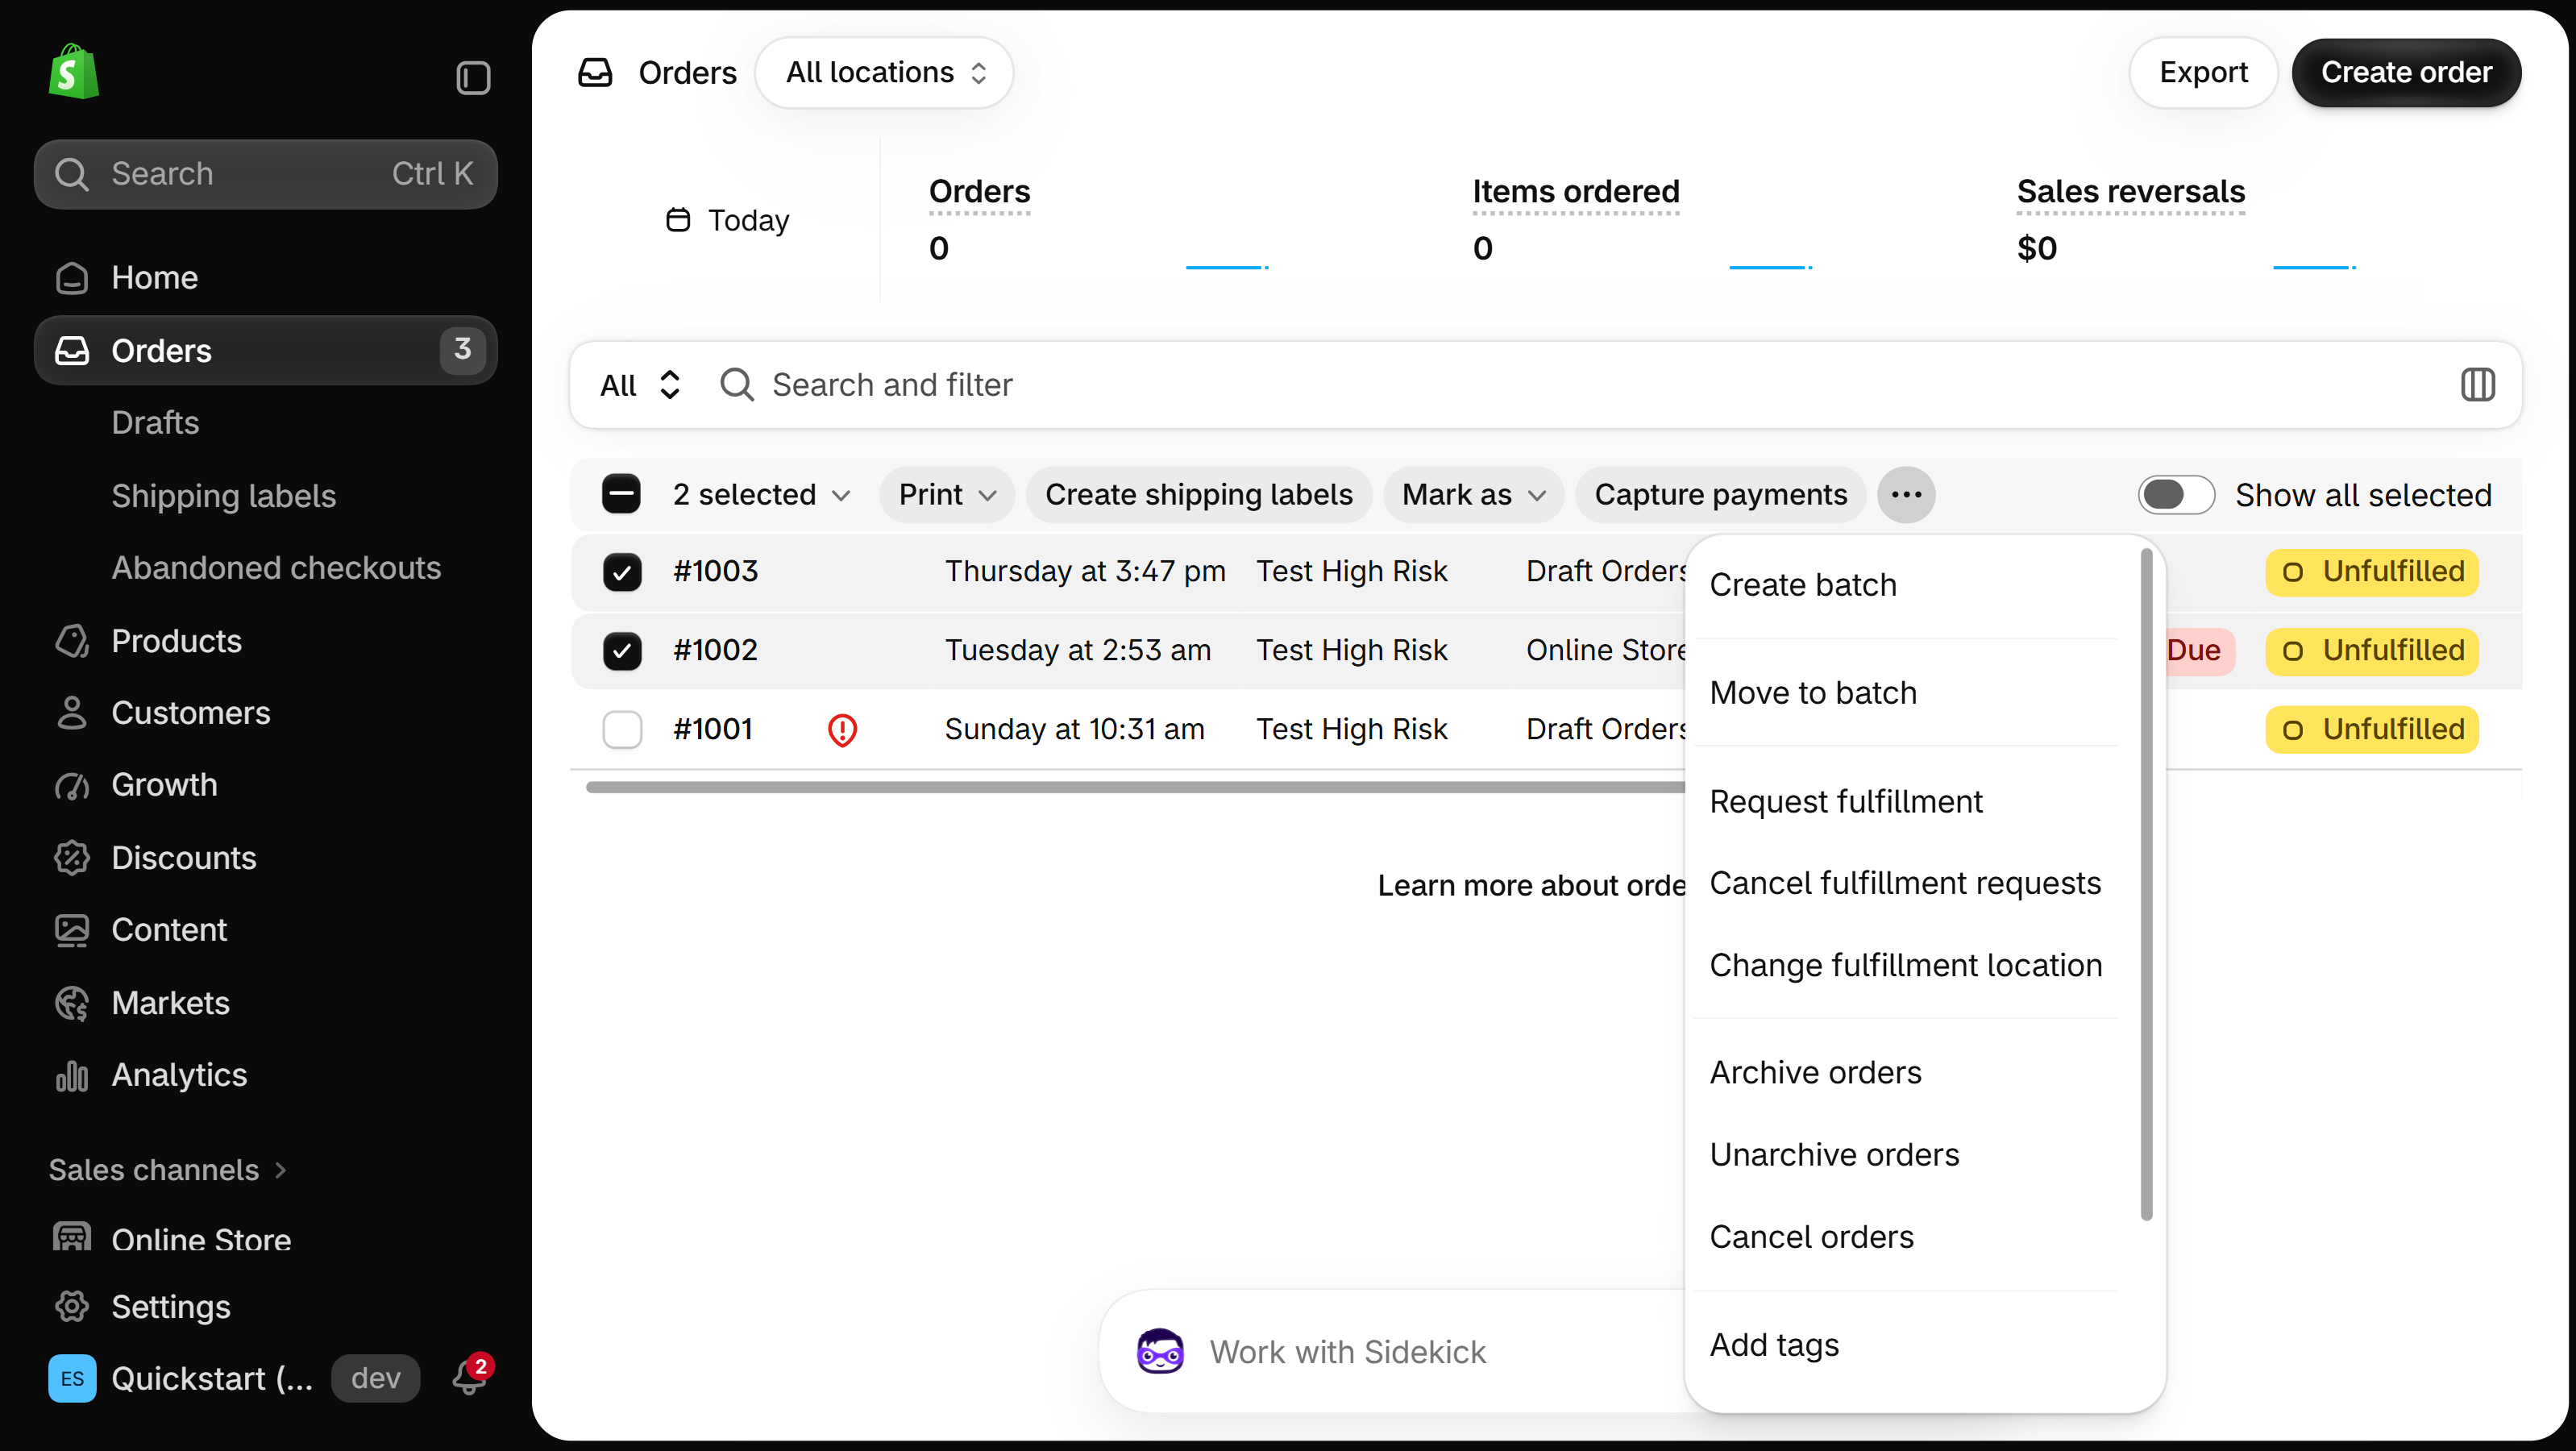The width and height of the screenshot is (2576, 1451).
Task: Open Customers in the sidebar
Action: click(265, 713)
